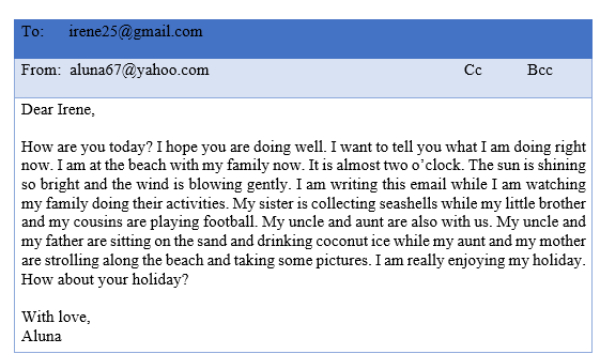Screen dimensions: 600x360
Task: Click the signature name "Aluna"
Action: coord(41,336)
